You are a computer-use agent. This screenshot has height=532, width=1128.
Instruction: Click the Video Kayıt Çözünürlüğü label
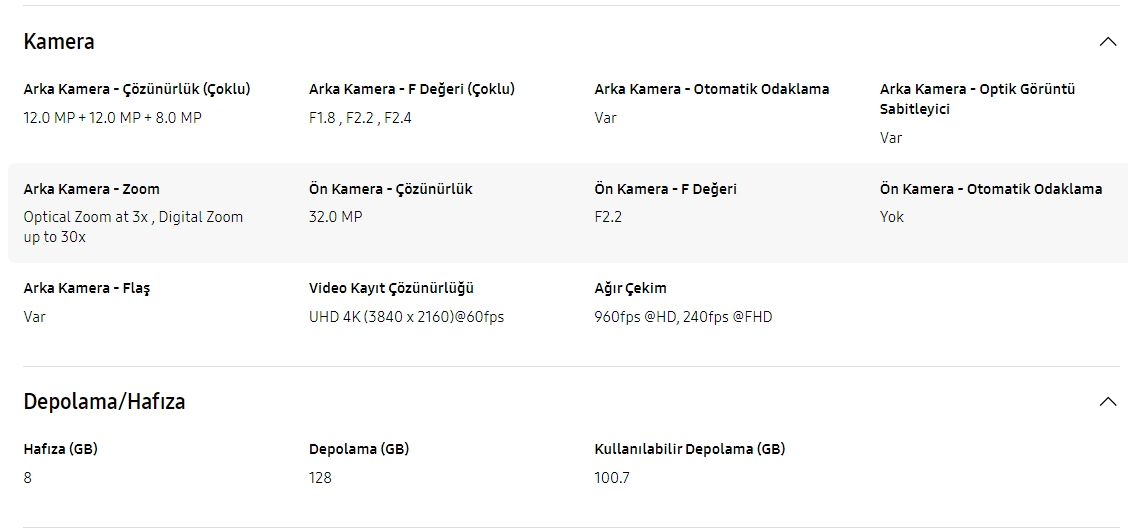click(x=391, y=288)
